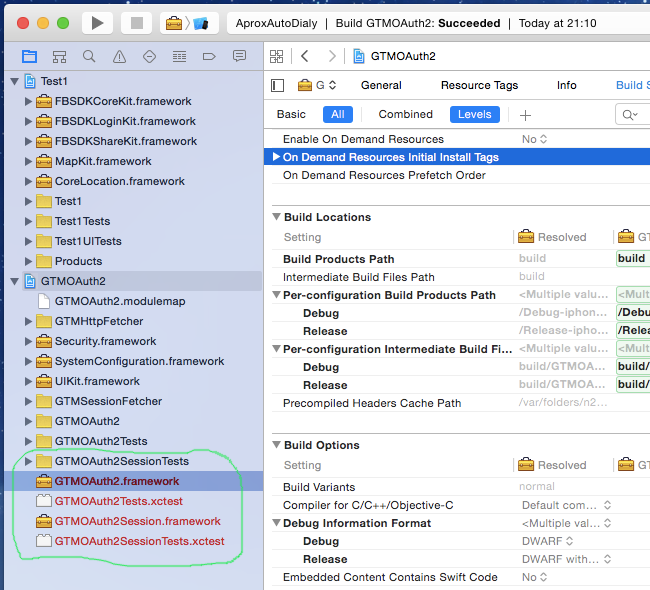Go back with the editor back arrow
Viewport: 650px width, 590px height.
pyautogui.click(x=305, y=57)
